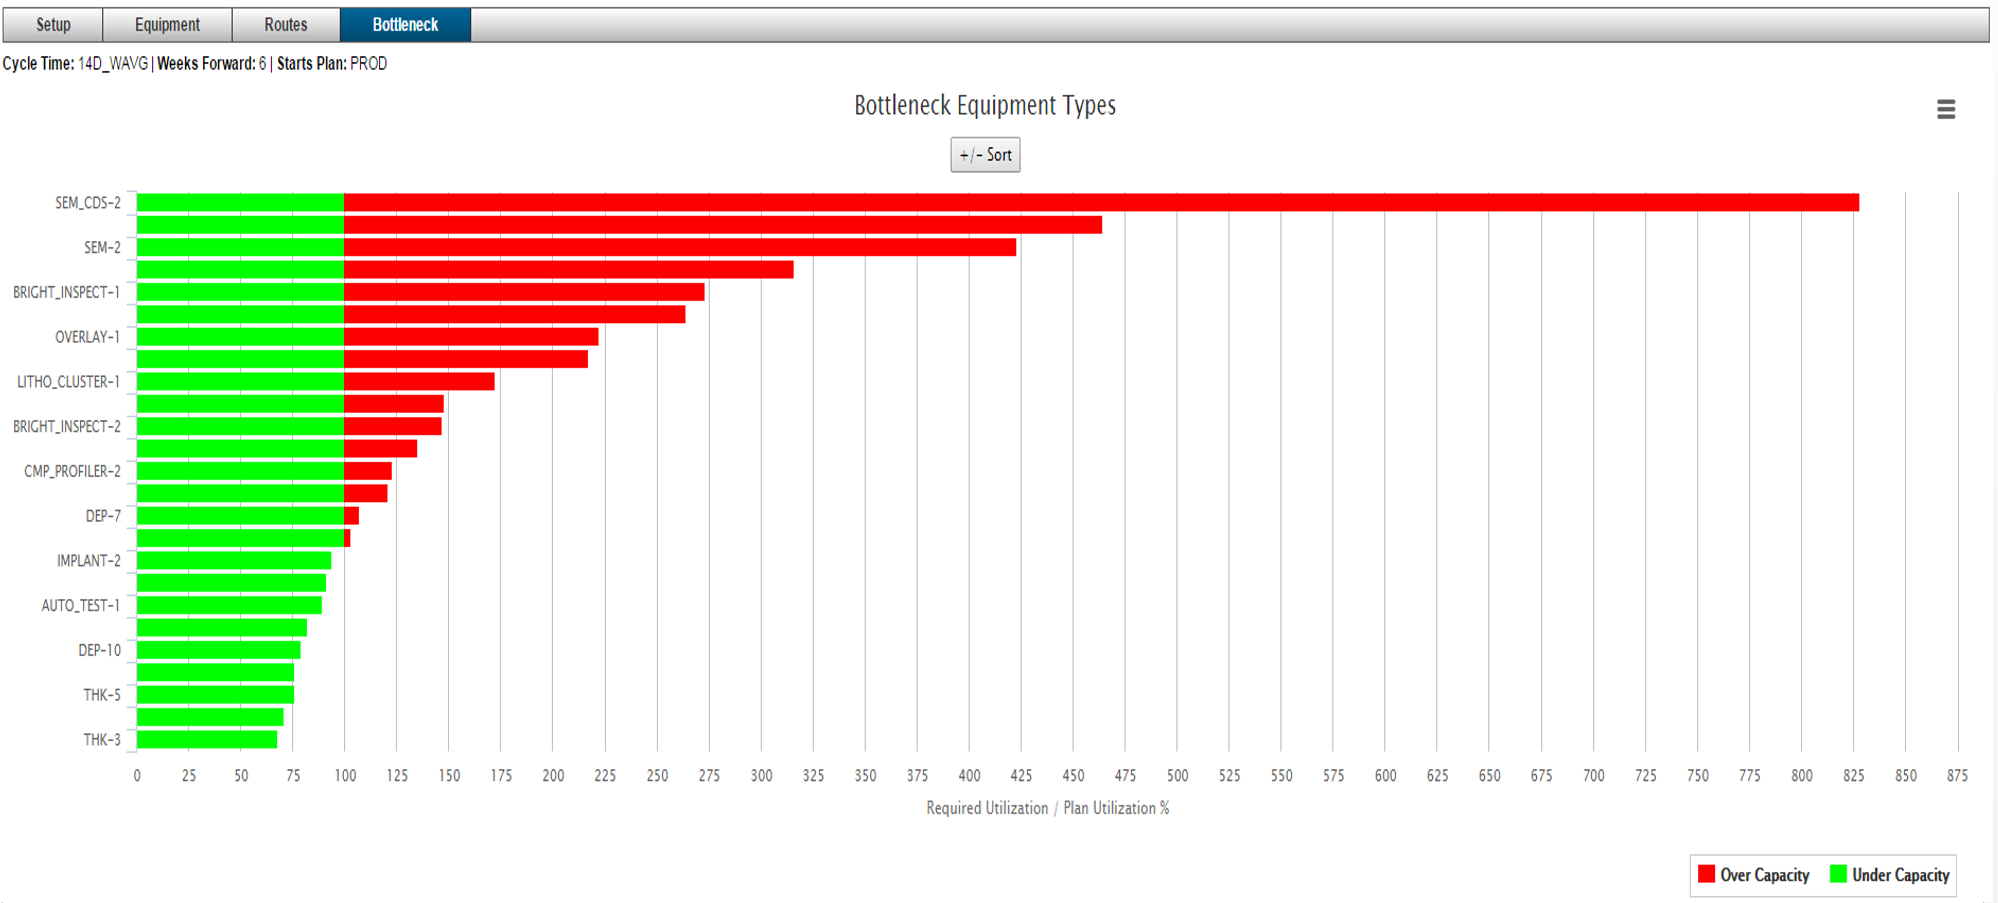Click the red Over Capacity swatch
The width and height of the screenshot is (1998, 903).
tap(1706, 874)
